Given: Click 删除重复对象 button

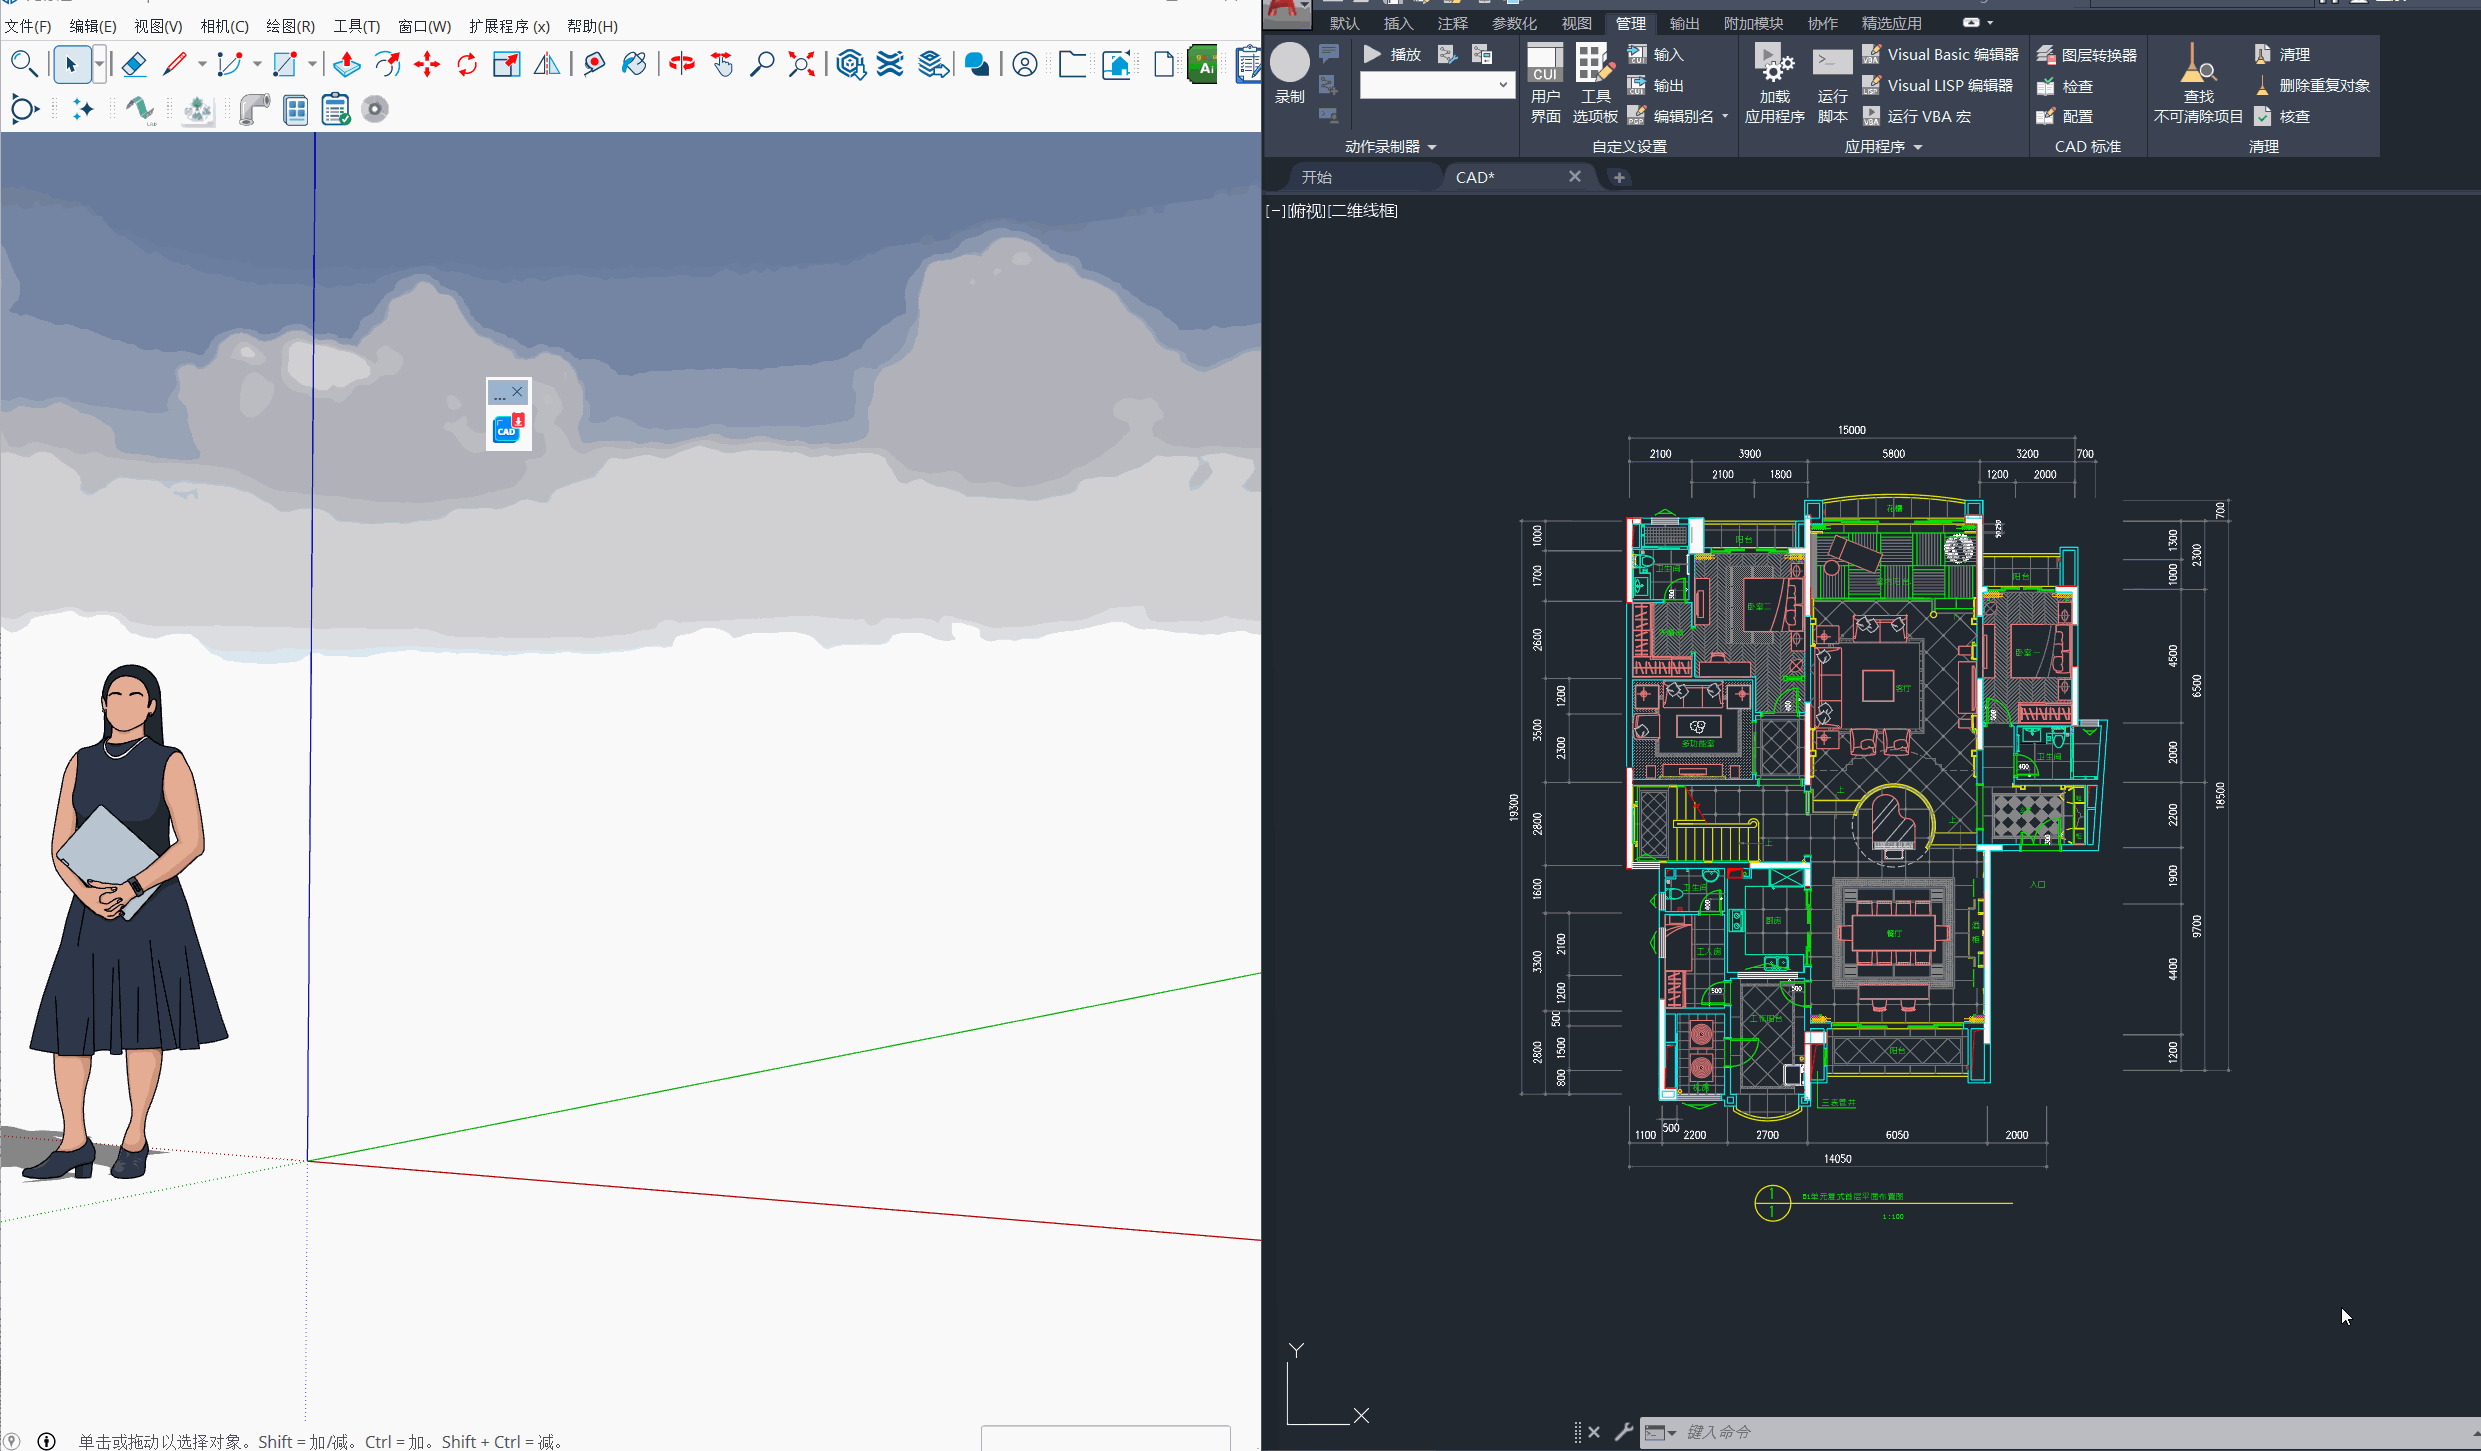Looking at the screenshot, I should point(2312,86).
